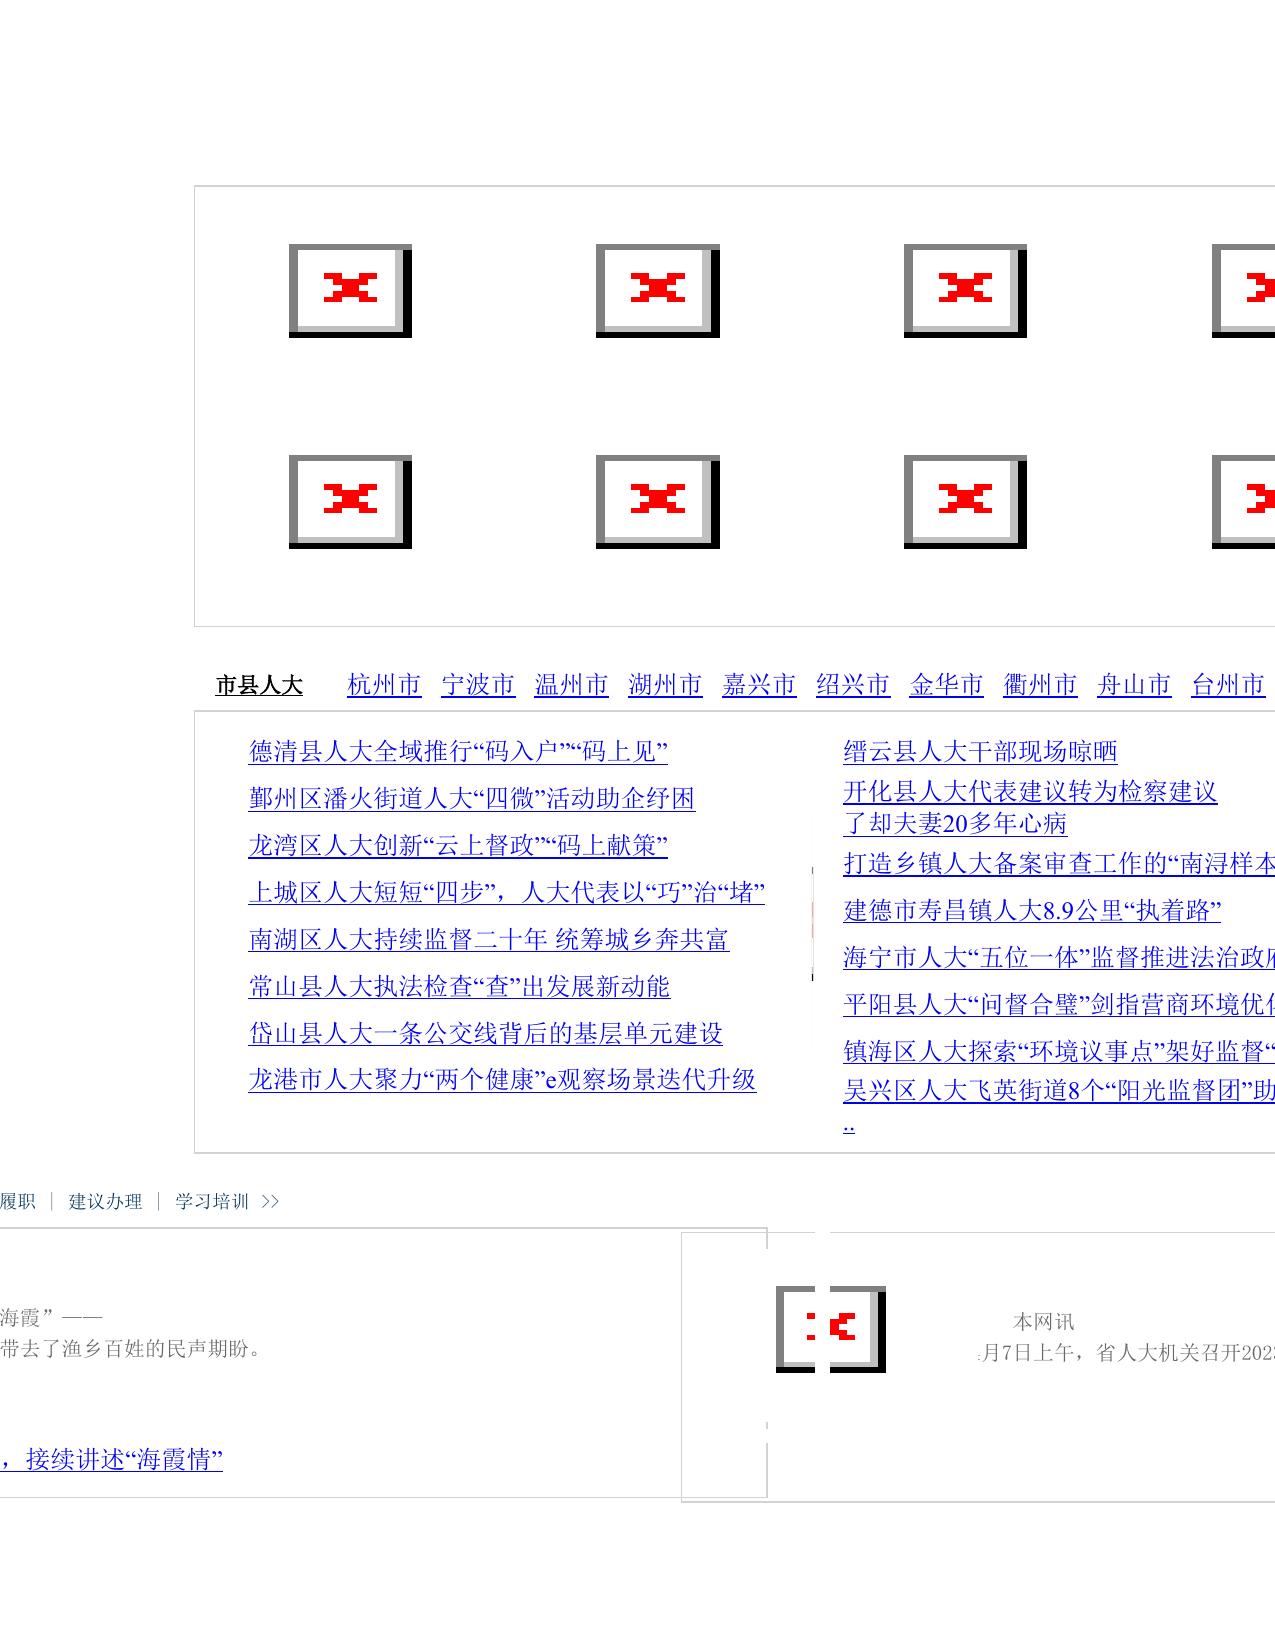Screen dimensions: 1275x1651
Task: Open article 上城区人大短短“四步”
Action: pyautogui.click(x=507, y=892)
